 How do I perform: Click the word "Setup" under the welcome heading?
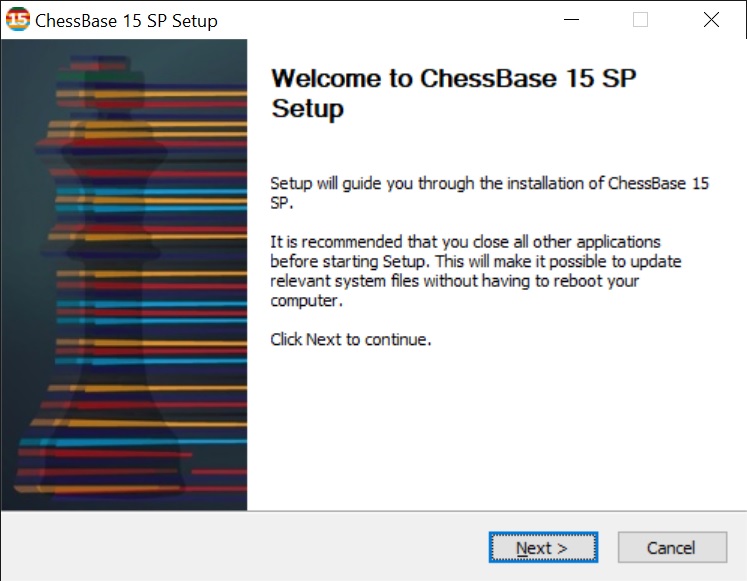(x=307, y=108)
